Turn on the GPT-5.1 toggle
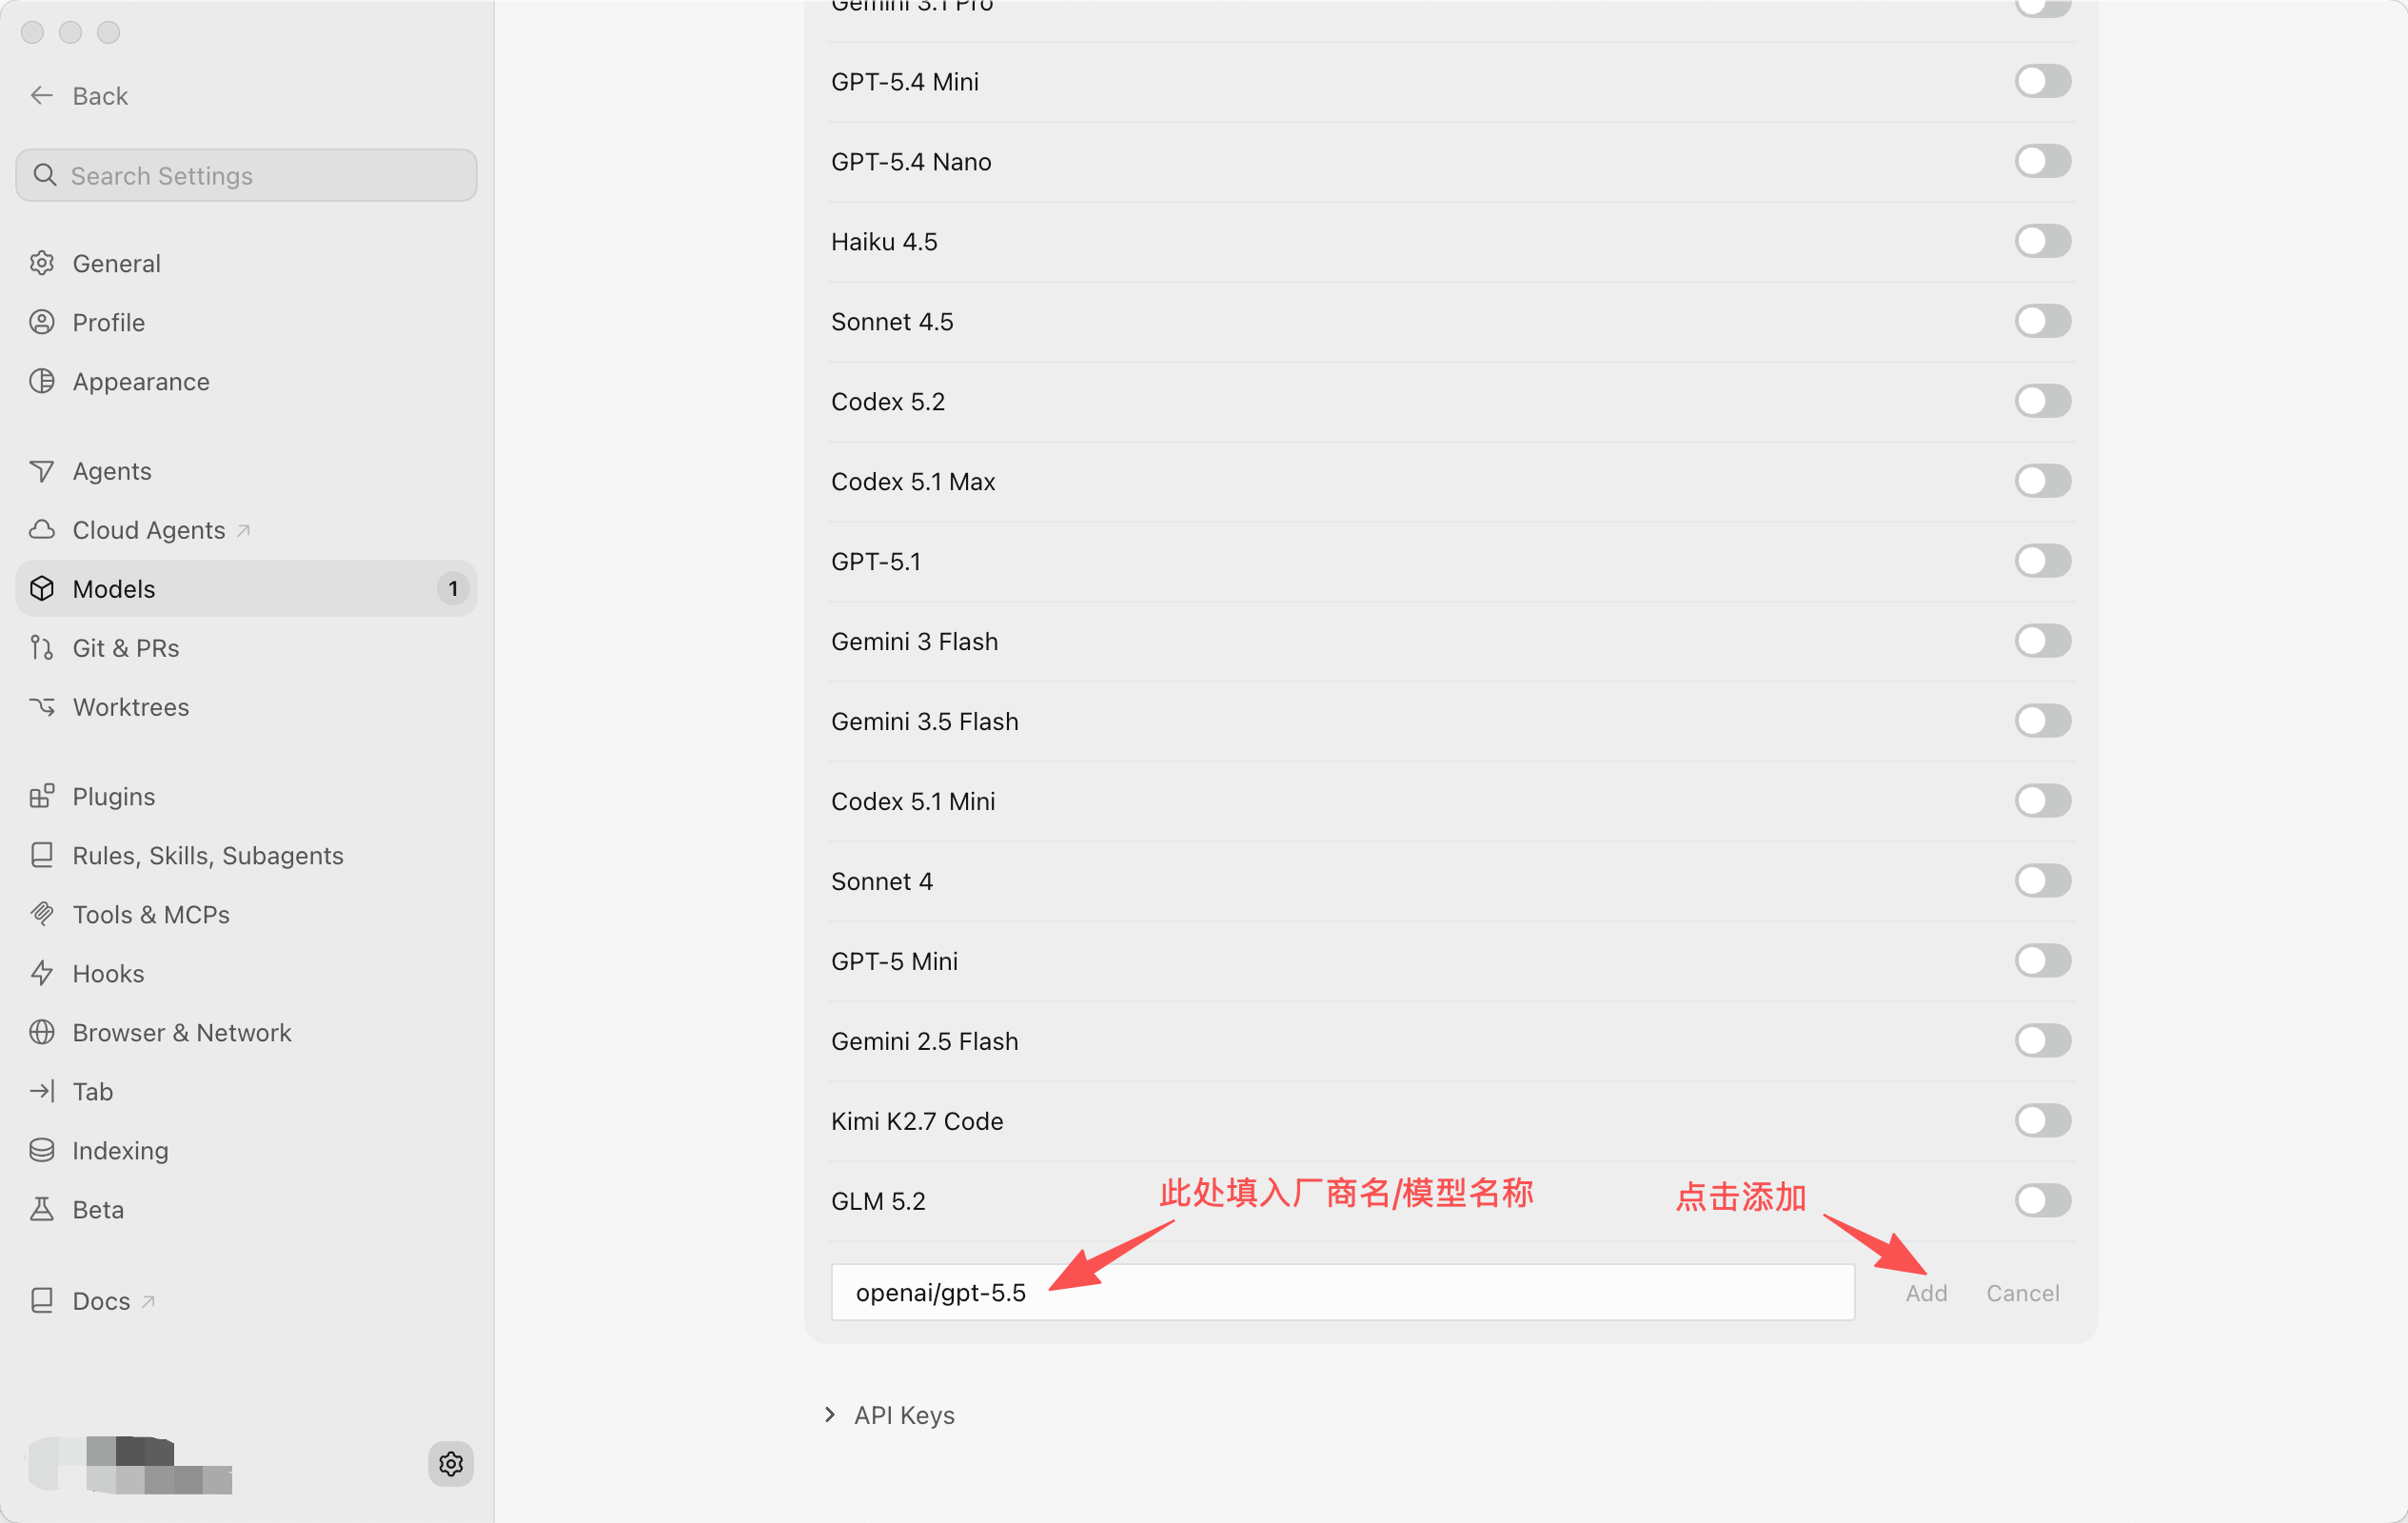Image resolution: width=2408 pixels, height=1523 pixels. (x=2042, y=561)
